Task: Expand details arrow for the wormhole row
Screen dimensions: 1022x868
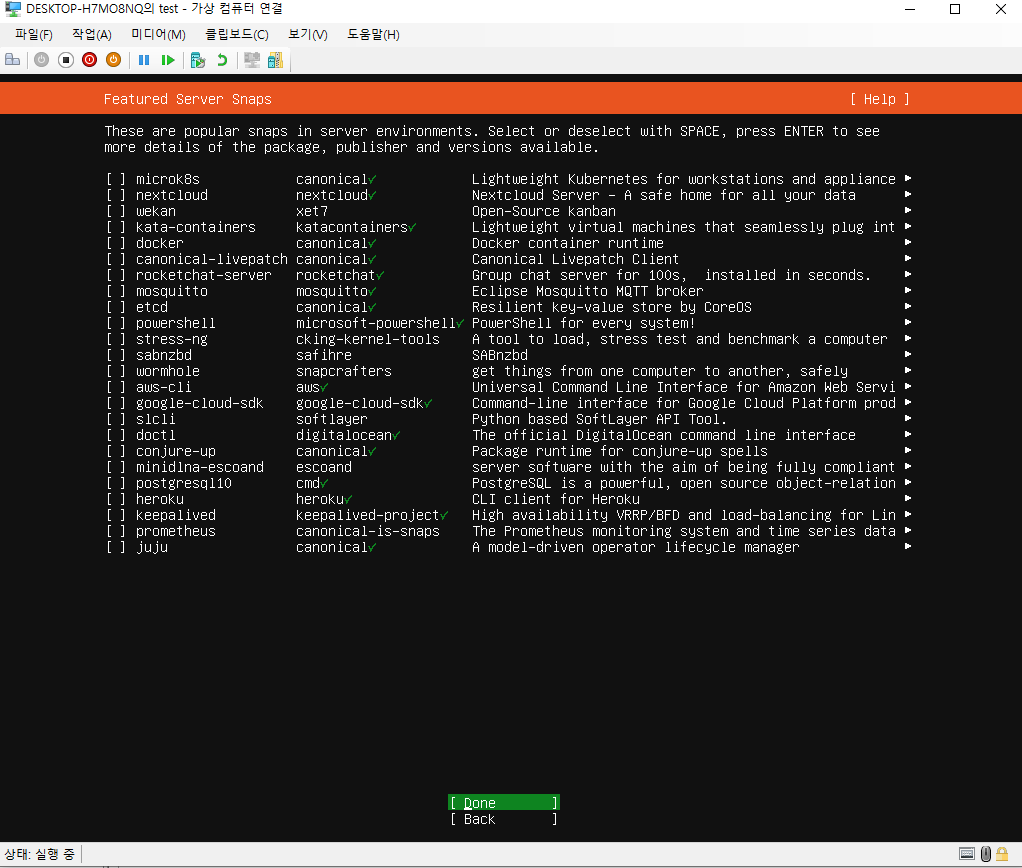Action: point(908,370)
